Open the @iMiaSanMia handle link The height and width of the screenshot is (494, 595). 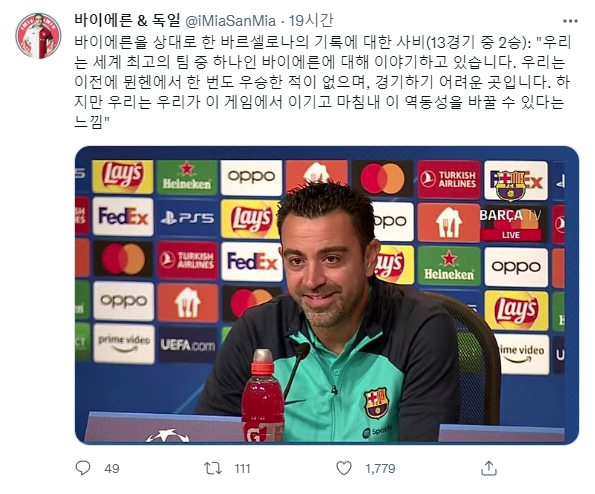pos(230,20)
